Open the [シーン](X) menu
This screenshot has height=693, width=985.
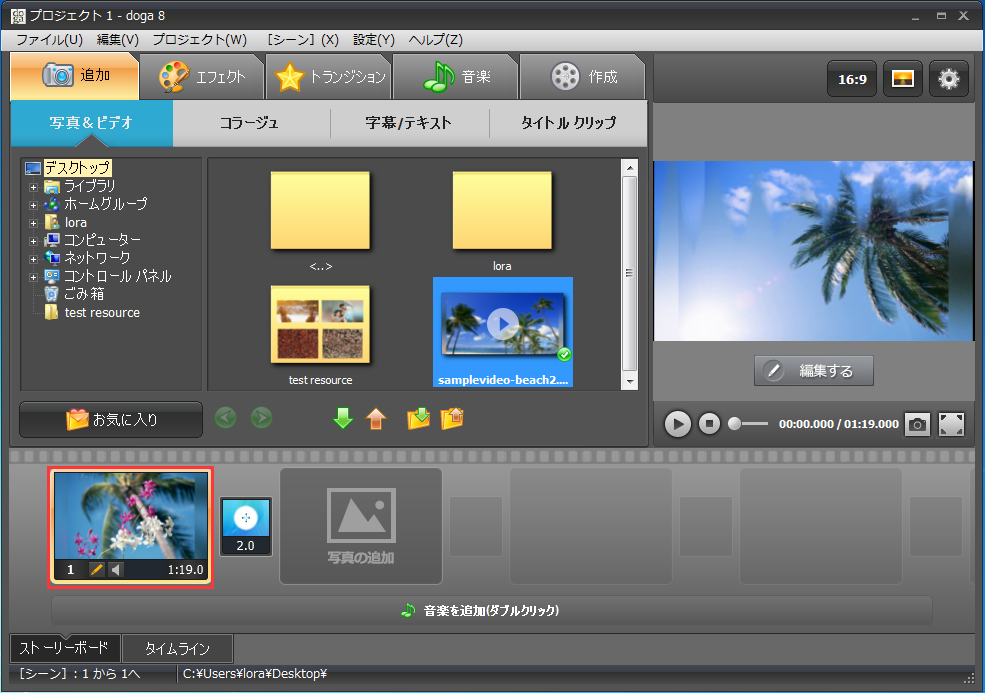302,40
